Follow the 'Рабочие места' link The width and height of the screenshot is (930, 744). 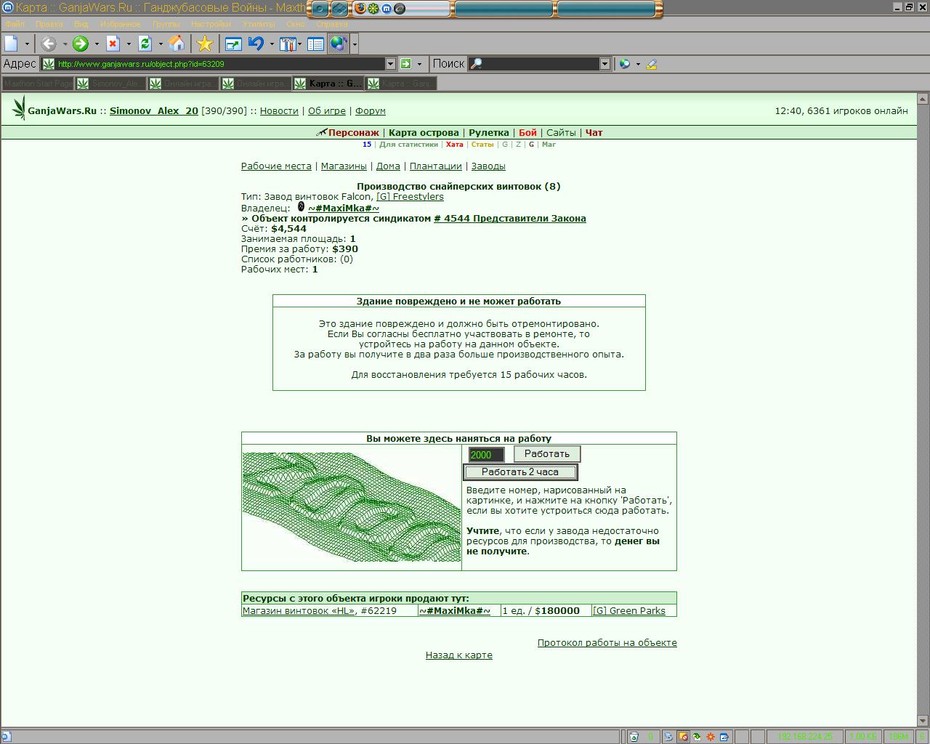click(276, 166)
